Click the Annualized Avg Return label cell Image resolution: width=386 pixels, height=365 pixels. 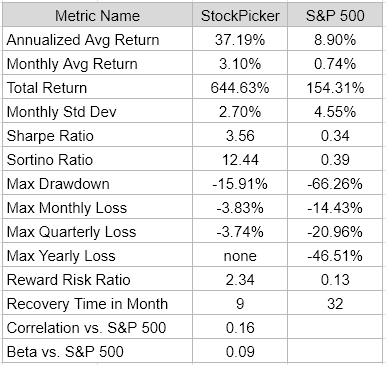tap(97, 39)
